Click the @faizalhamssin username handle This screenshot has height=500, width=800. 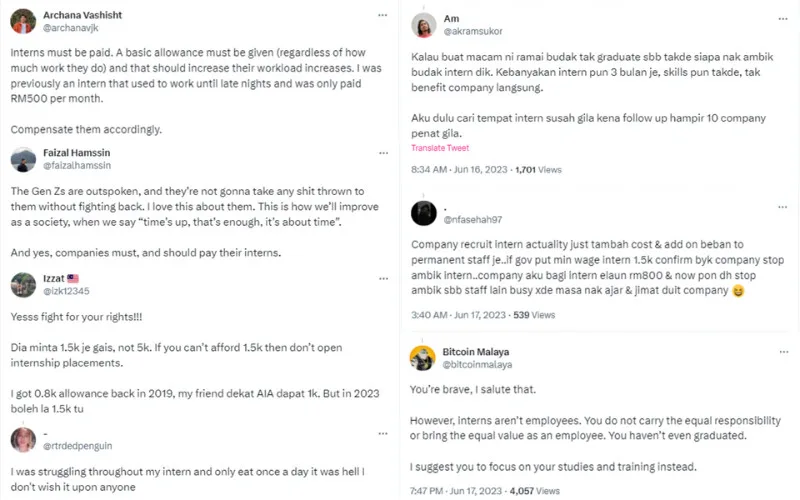(x=76, y=165)
